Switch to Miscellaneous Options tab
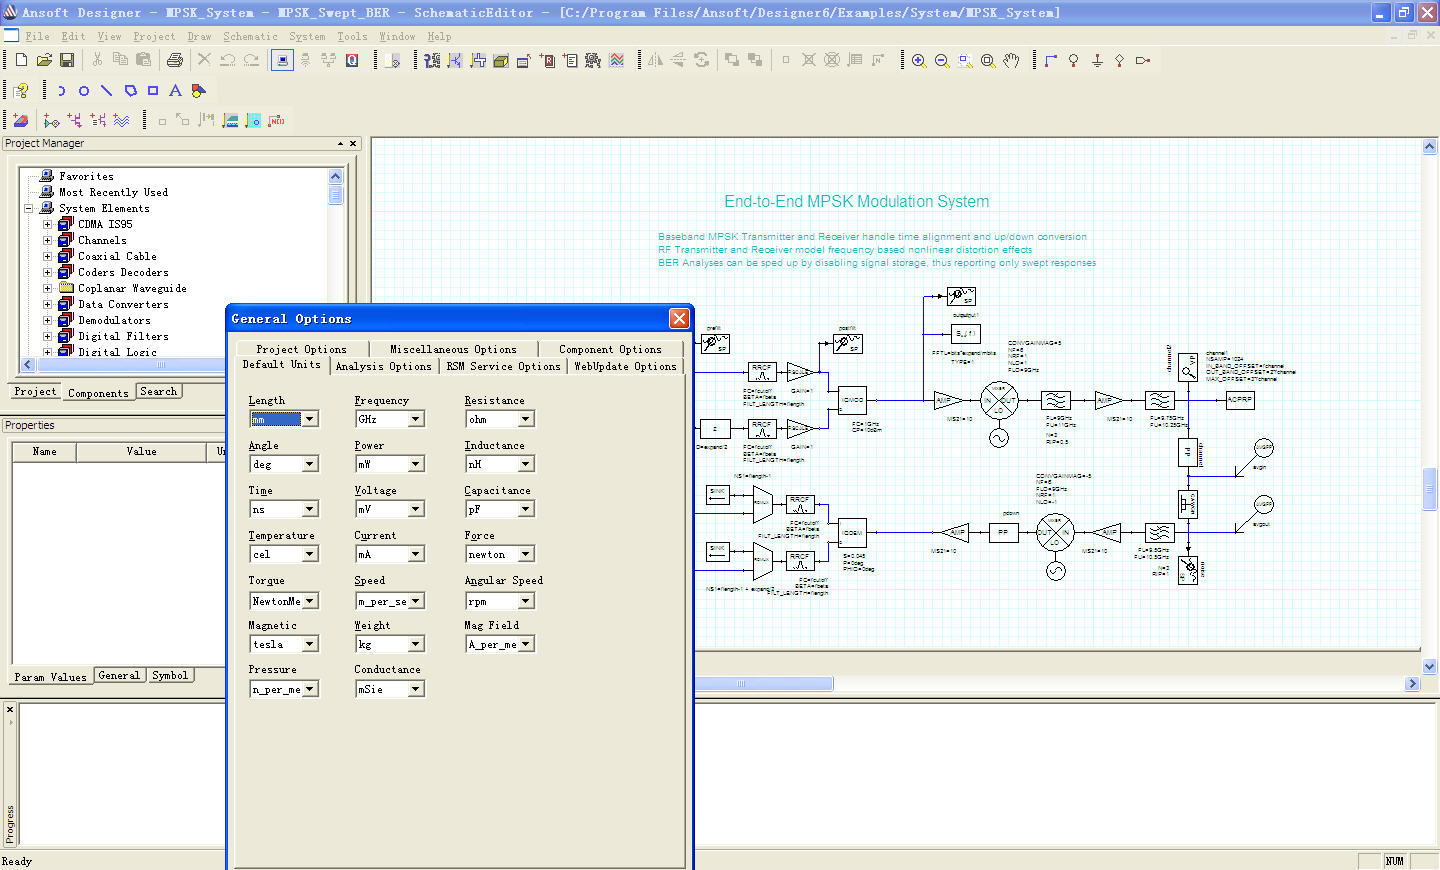 (453, 349)
